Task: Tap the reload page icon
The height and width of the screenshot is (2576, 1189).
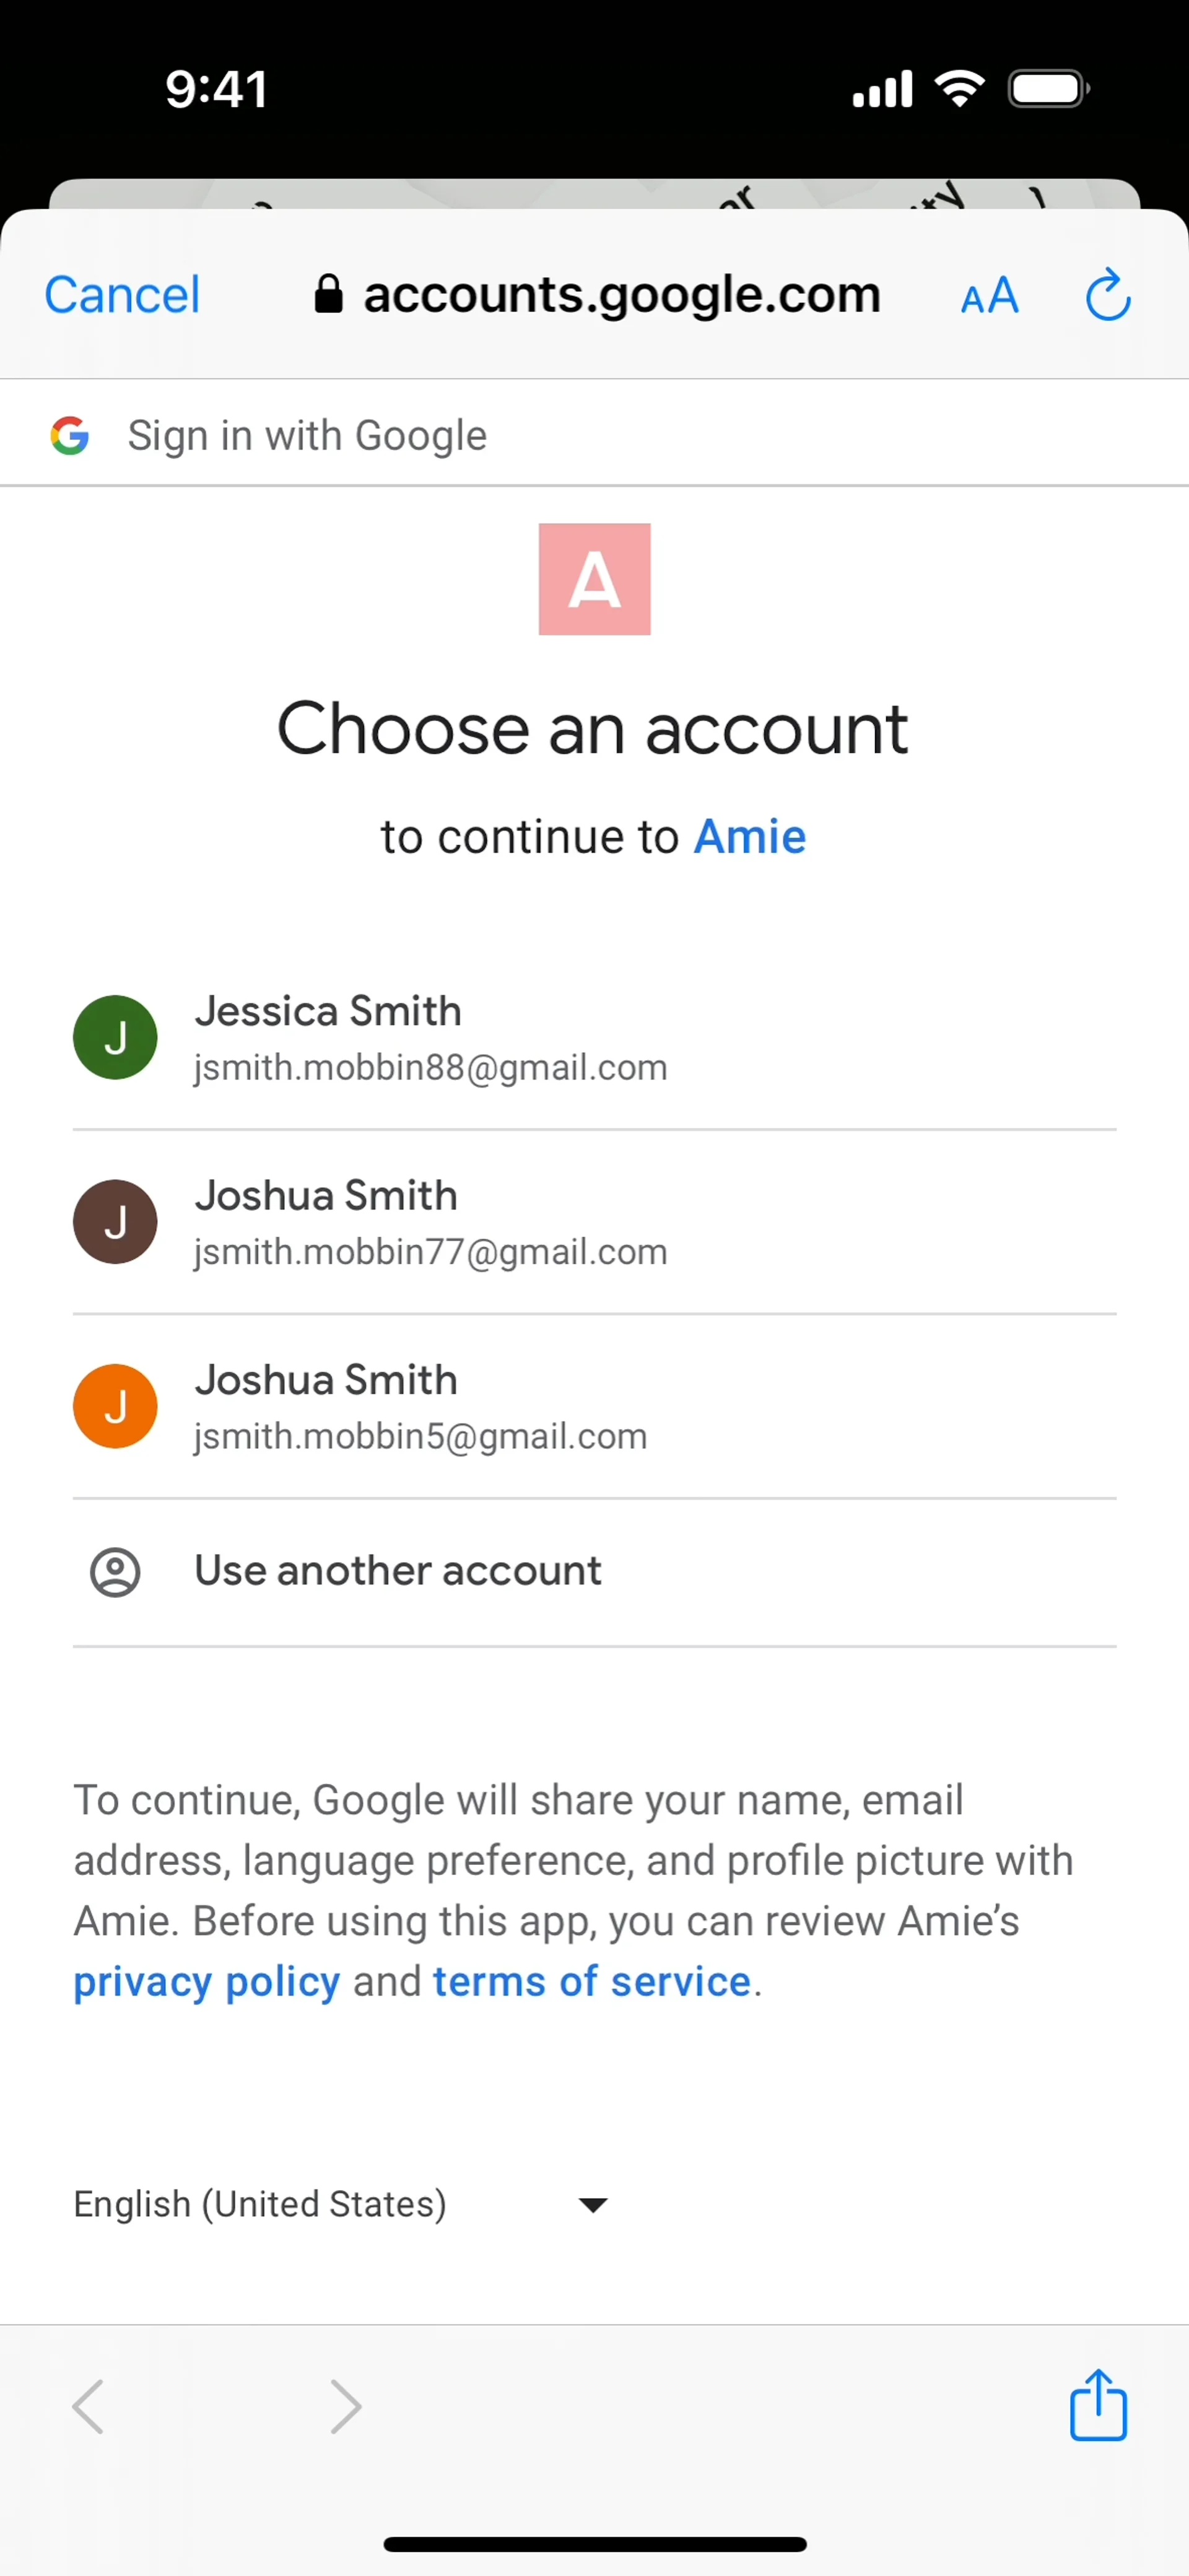Action: click(x=1107, y=296)
